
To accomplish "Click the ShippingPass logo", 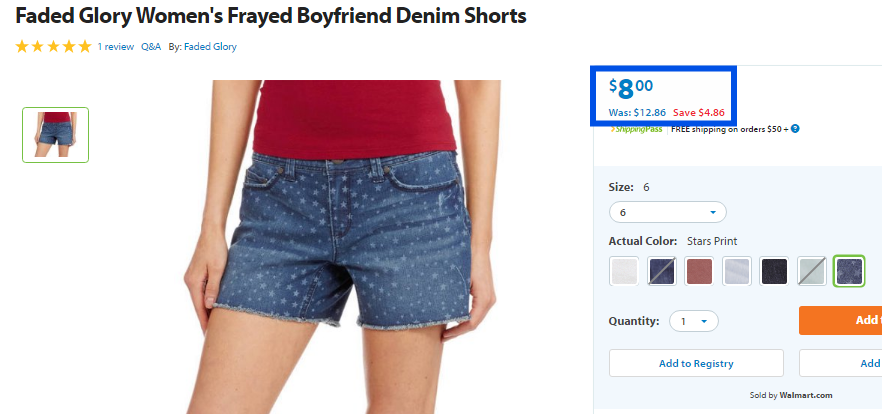I will pyautogui.click(x=637, y=129).
